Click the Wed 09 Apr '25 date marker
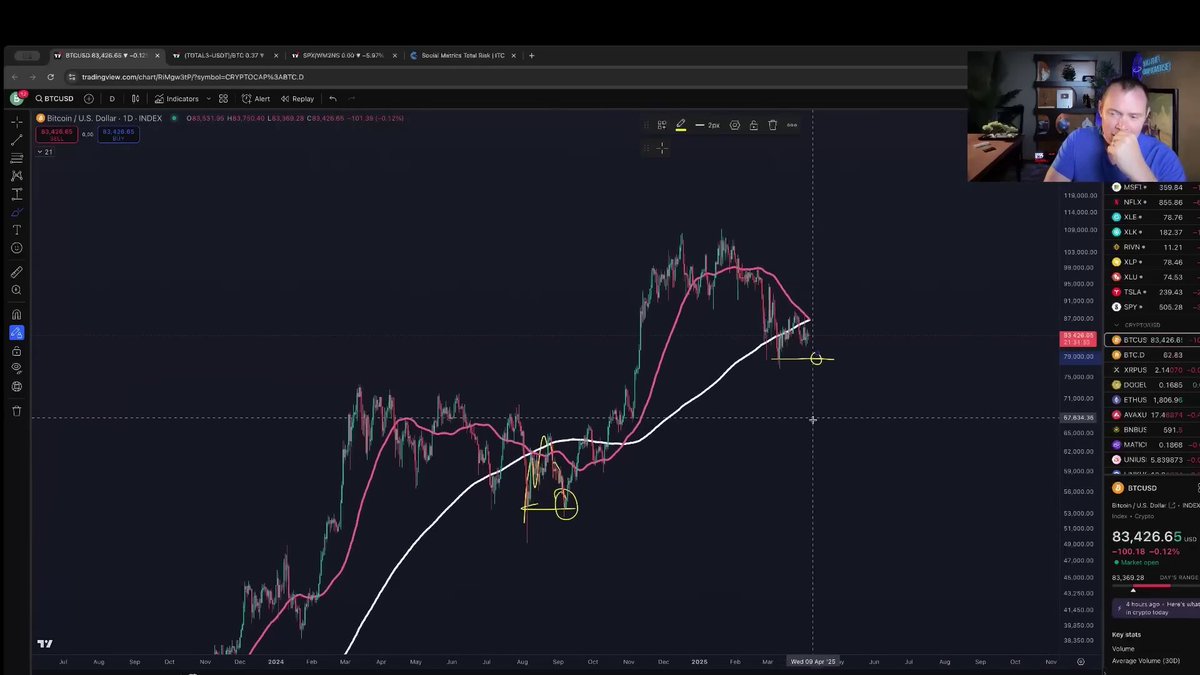The image size is (1200, 675). (812, 661)
